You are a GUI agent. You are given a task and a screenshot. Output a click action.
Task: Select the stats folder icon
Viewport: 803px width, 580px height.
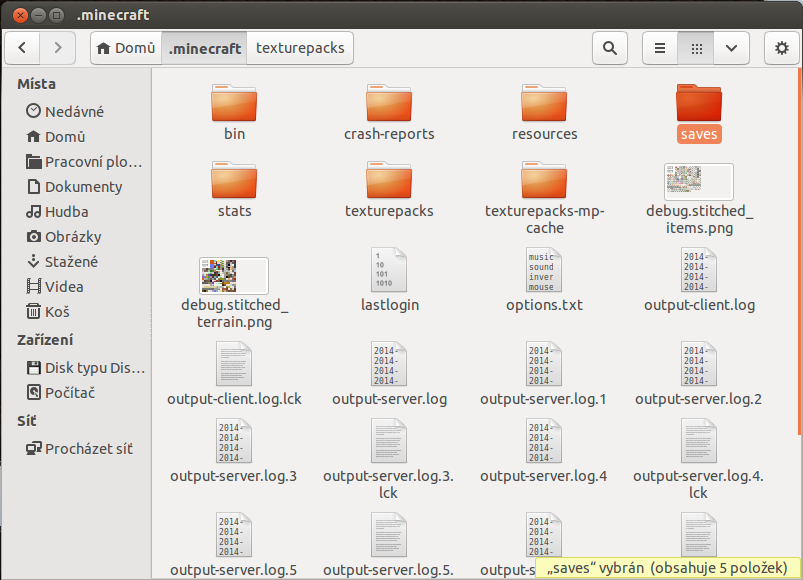tap(234, 180)
